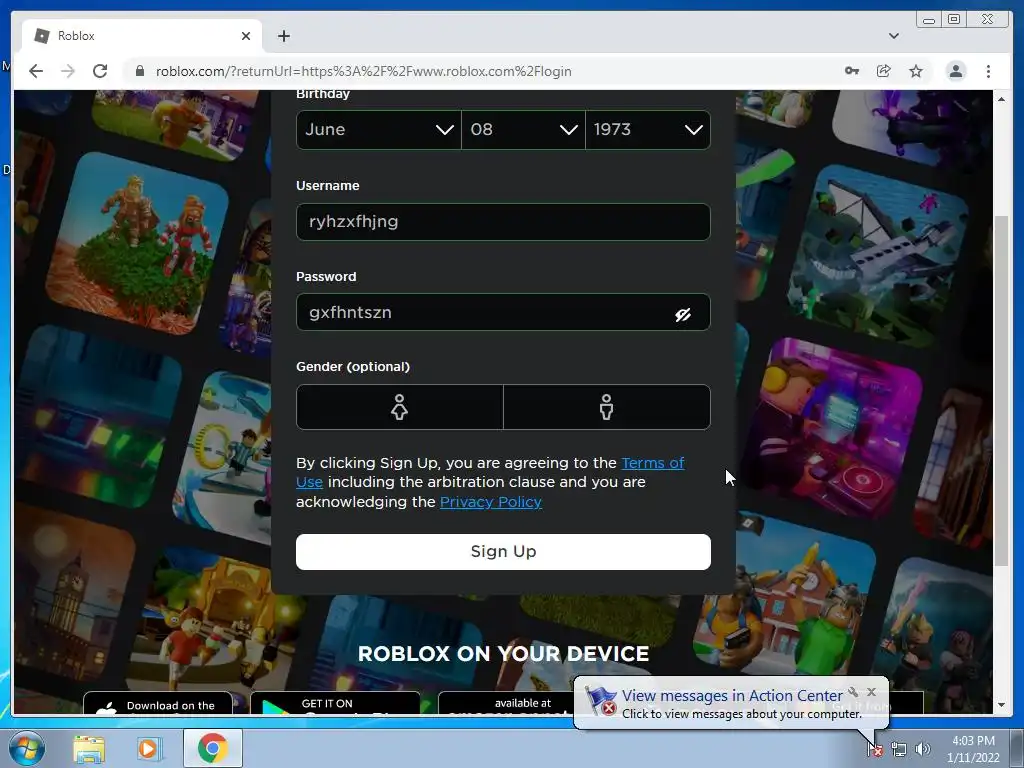1024x768 pixels.
Task: Click the Username field
Action: tap(503, 222)
